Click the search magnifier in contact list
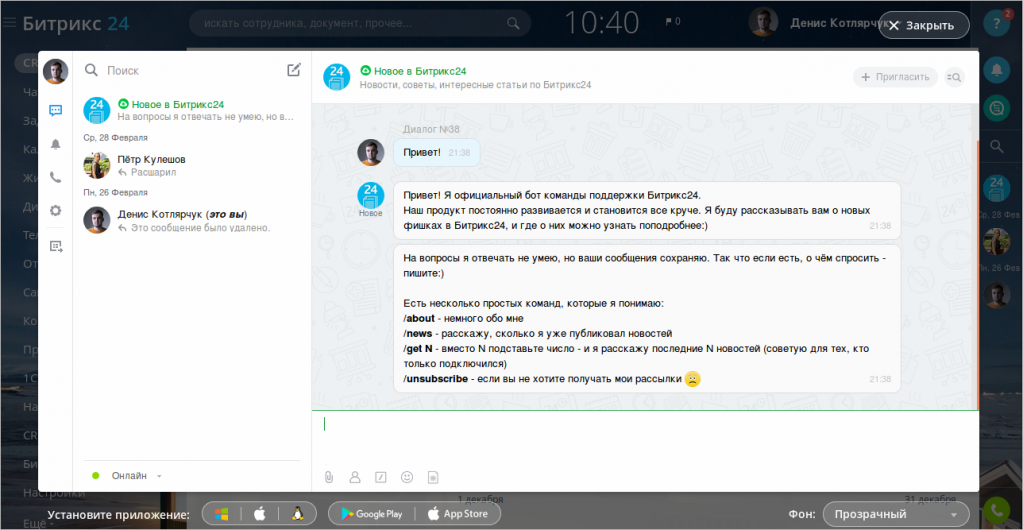Image resolution: width=1023 pixels, height=530 pixels. coord(91,70)
